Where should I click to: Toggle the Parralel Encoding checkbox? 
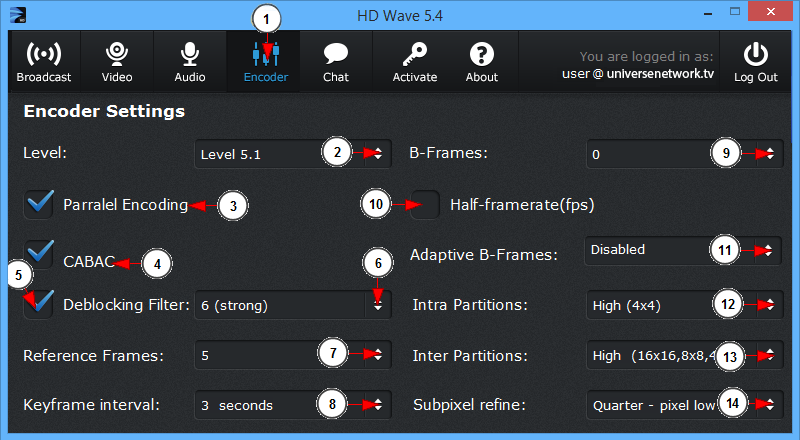(x=39, y=204)
